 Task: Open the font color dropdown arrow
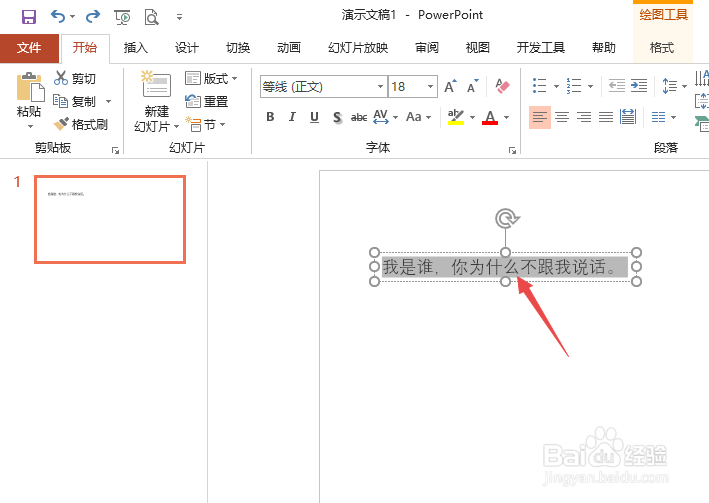(x=506, y=118)
